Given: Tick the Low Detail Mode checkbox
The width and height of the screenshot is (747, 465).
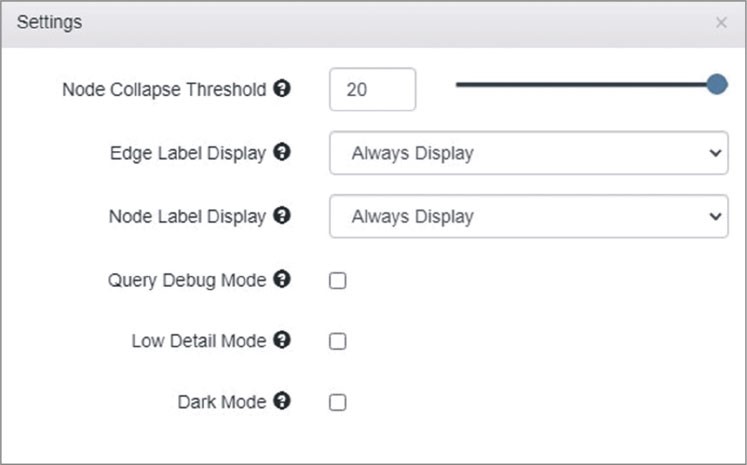Looking at the screenshot, I should (x=338, y=341).
